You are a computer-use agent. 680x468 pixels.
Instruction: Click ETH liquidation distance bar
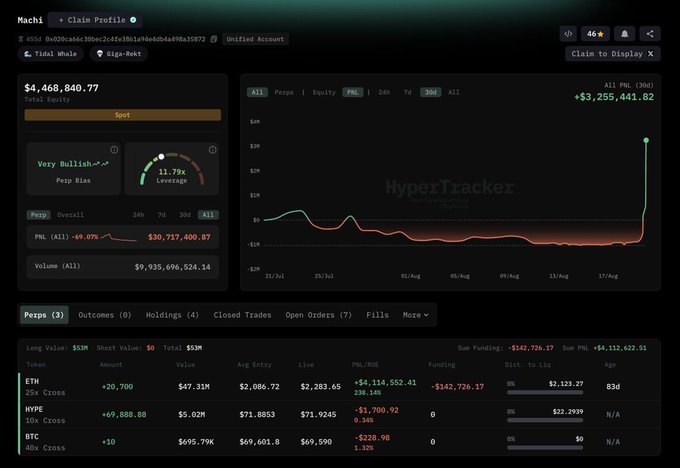tap(545, 392)
